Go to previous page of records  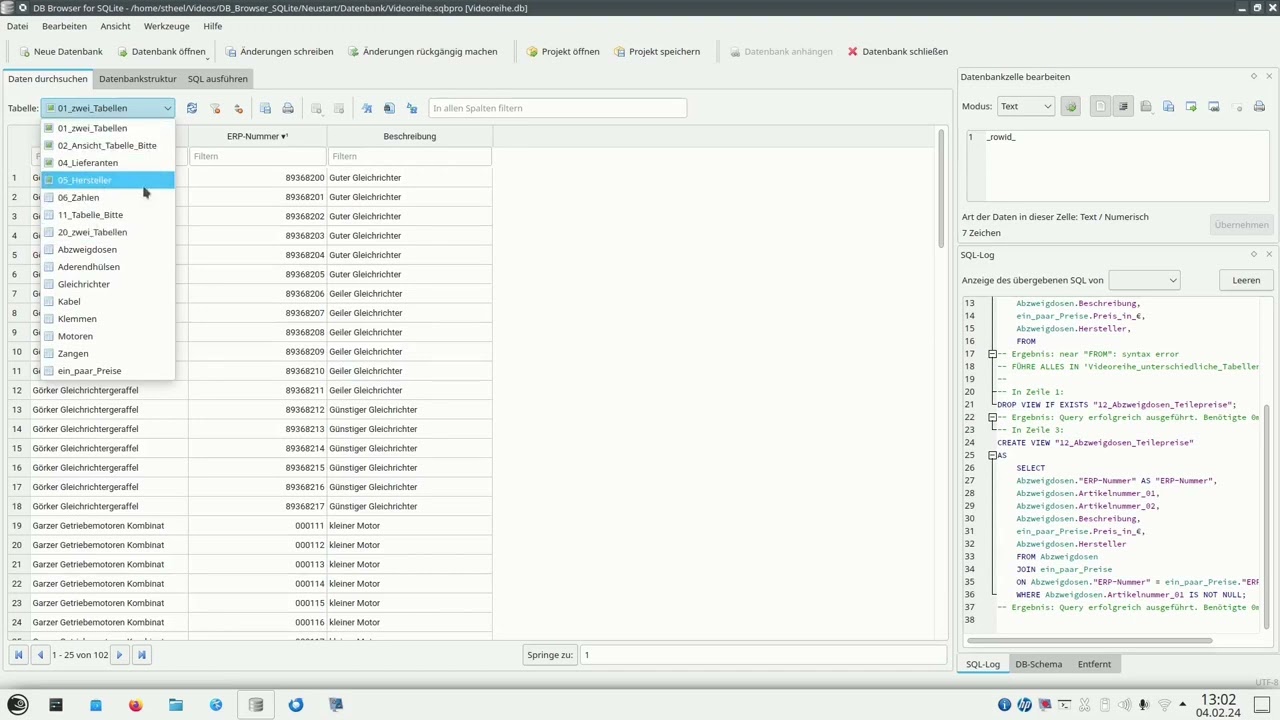[x=40, y=655]
